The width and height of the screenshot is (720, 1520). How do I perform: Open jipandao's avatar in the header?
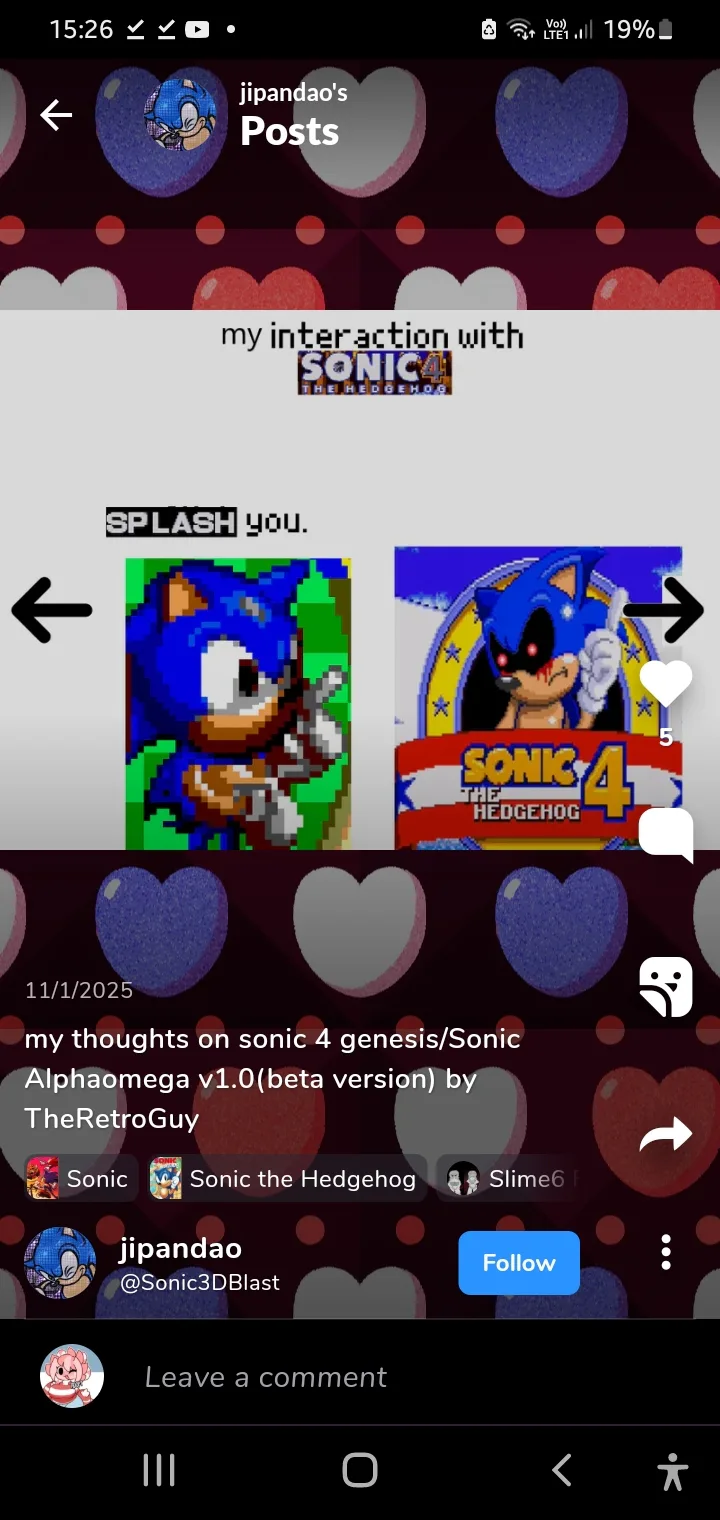point(181,115)
